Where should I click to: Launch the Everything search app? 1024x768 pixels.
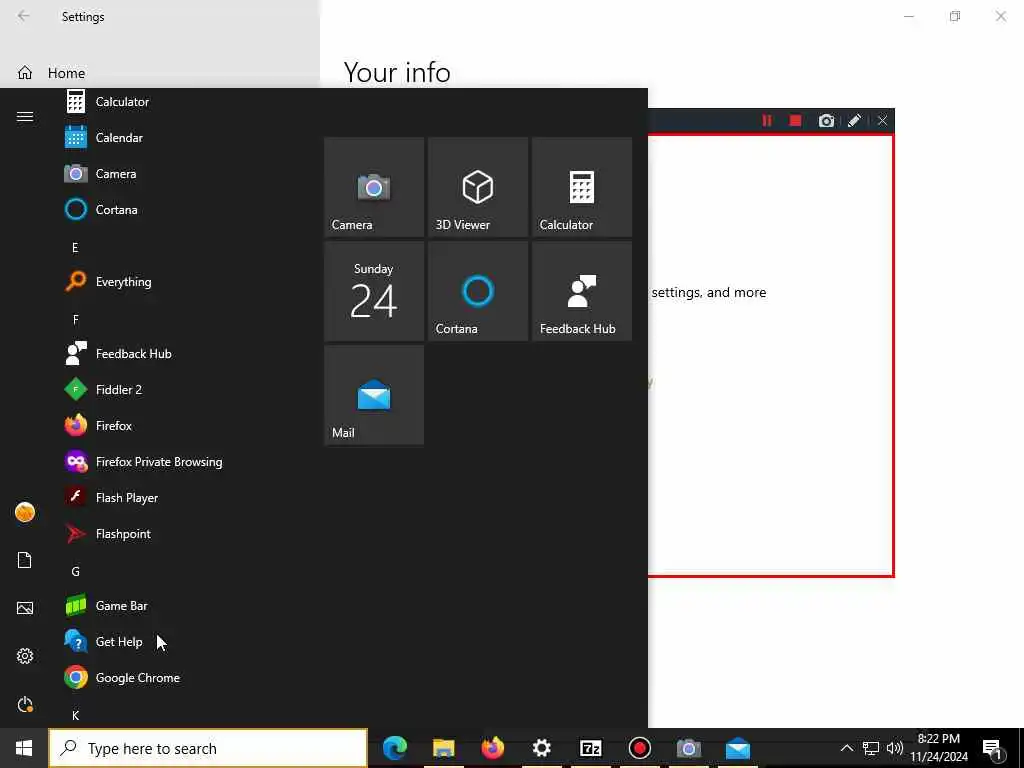tap(185, 281)
